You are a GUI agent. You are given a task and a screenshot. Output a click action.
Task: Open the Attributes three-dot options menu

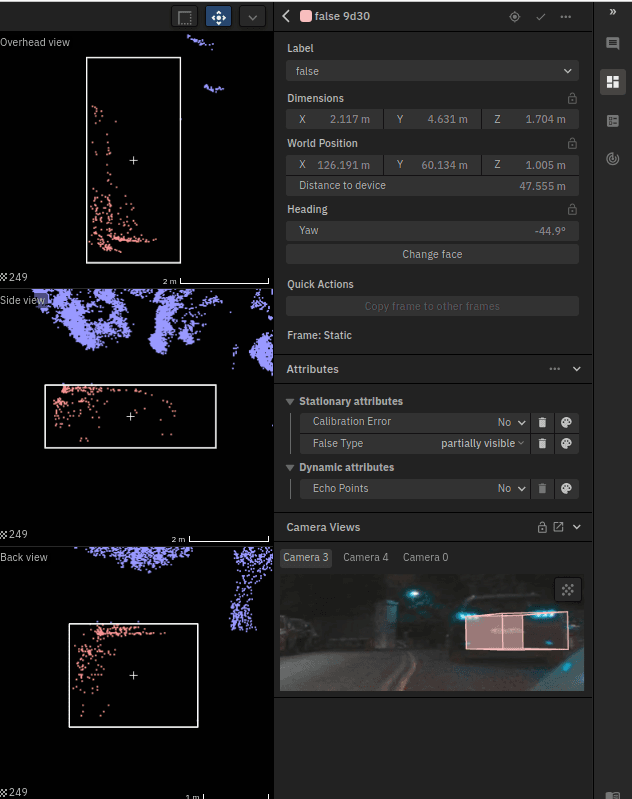point(555,369)
